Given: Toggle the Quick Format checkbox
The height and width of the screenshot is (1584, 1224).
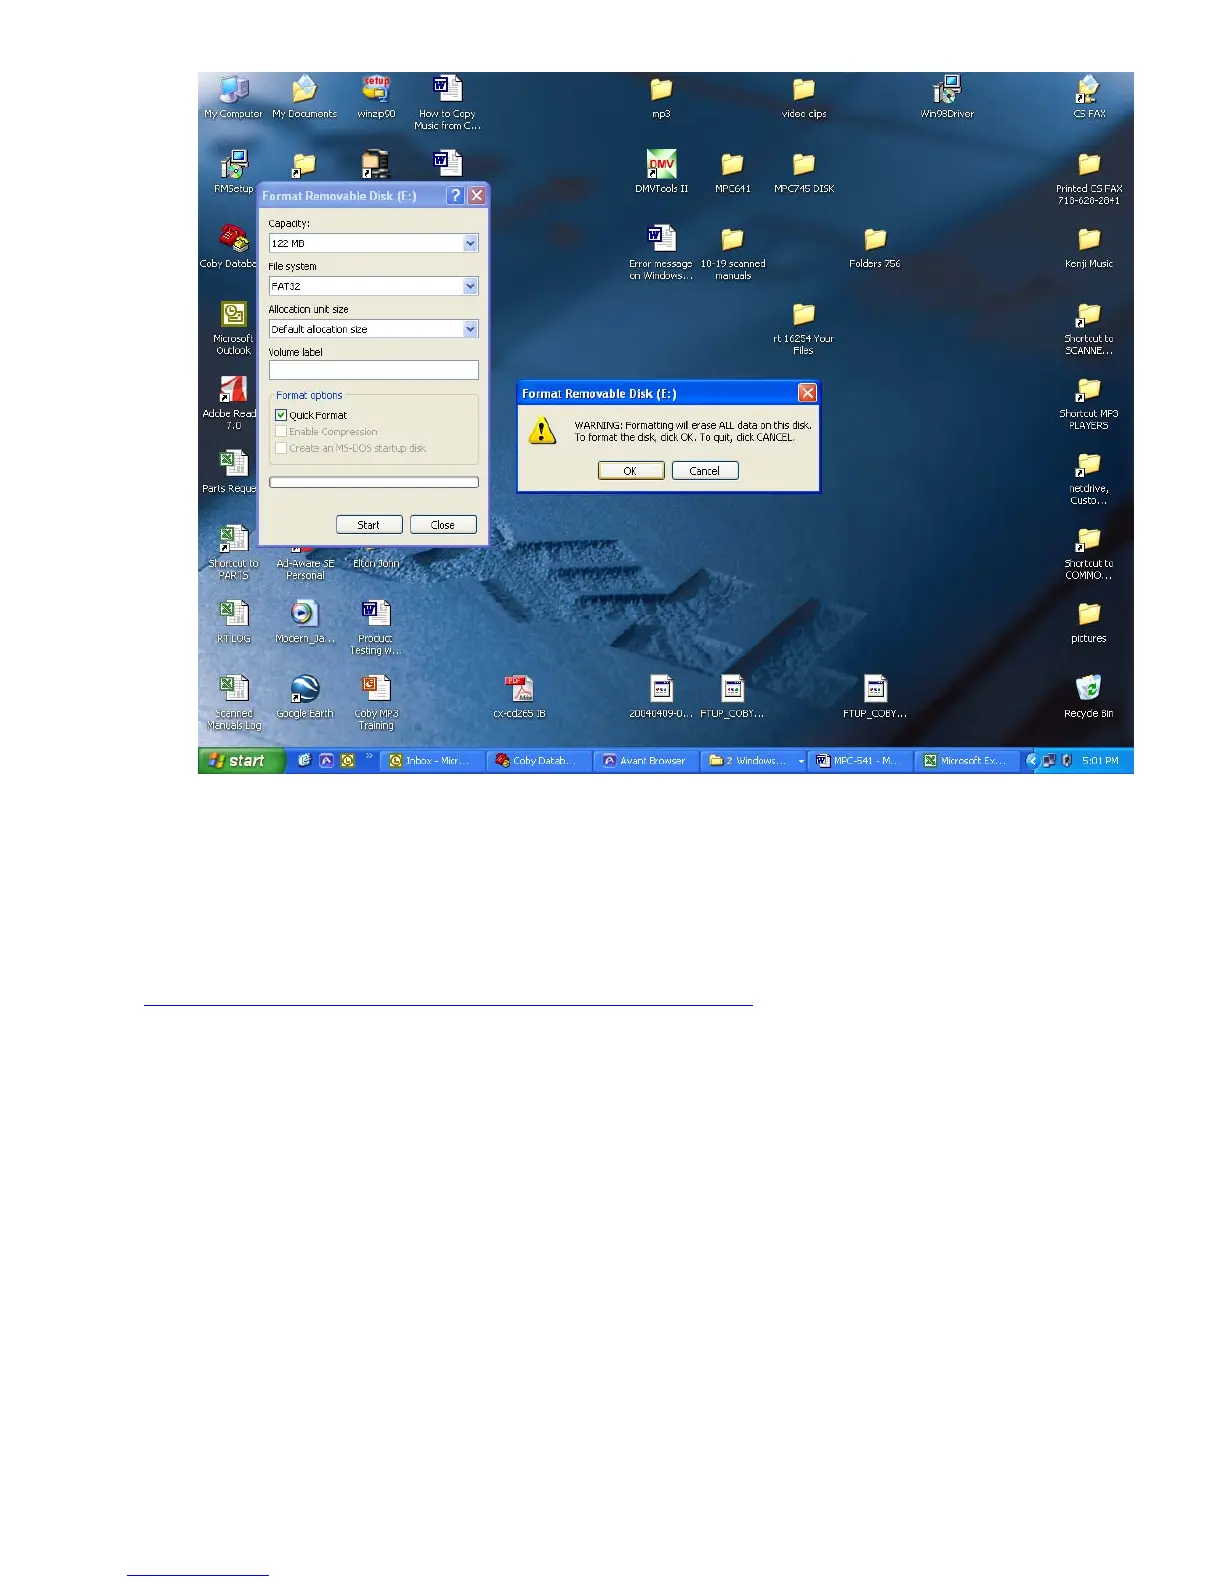Looking at the screenshot, I should coord(282,415).
